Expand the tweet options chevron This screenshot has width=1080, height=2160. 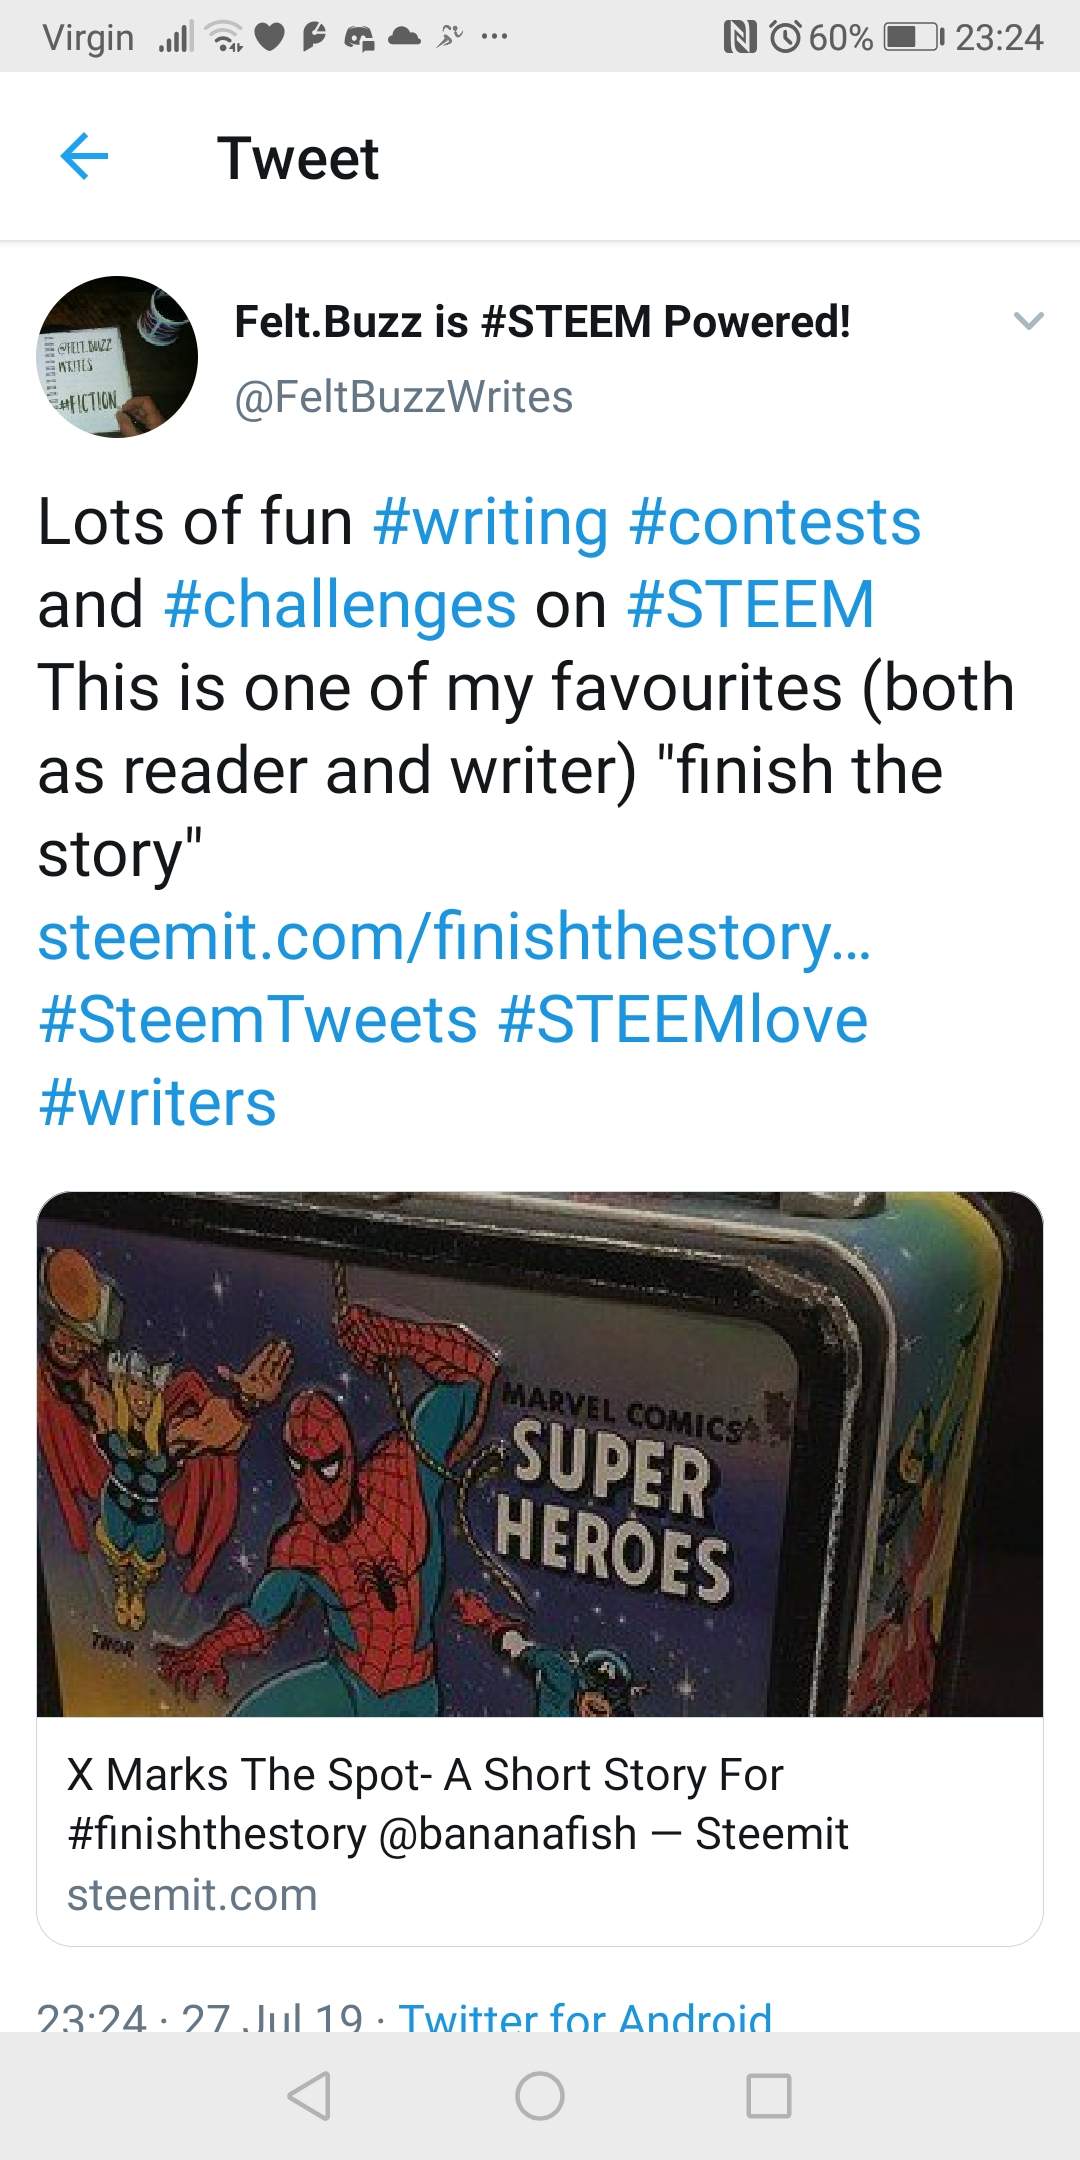click(1029, 321)
